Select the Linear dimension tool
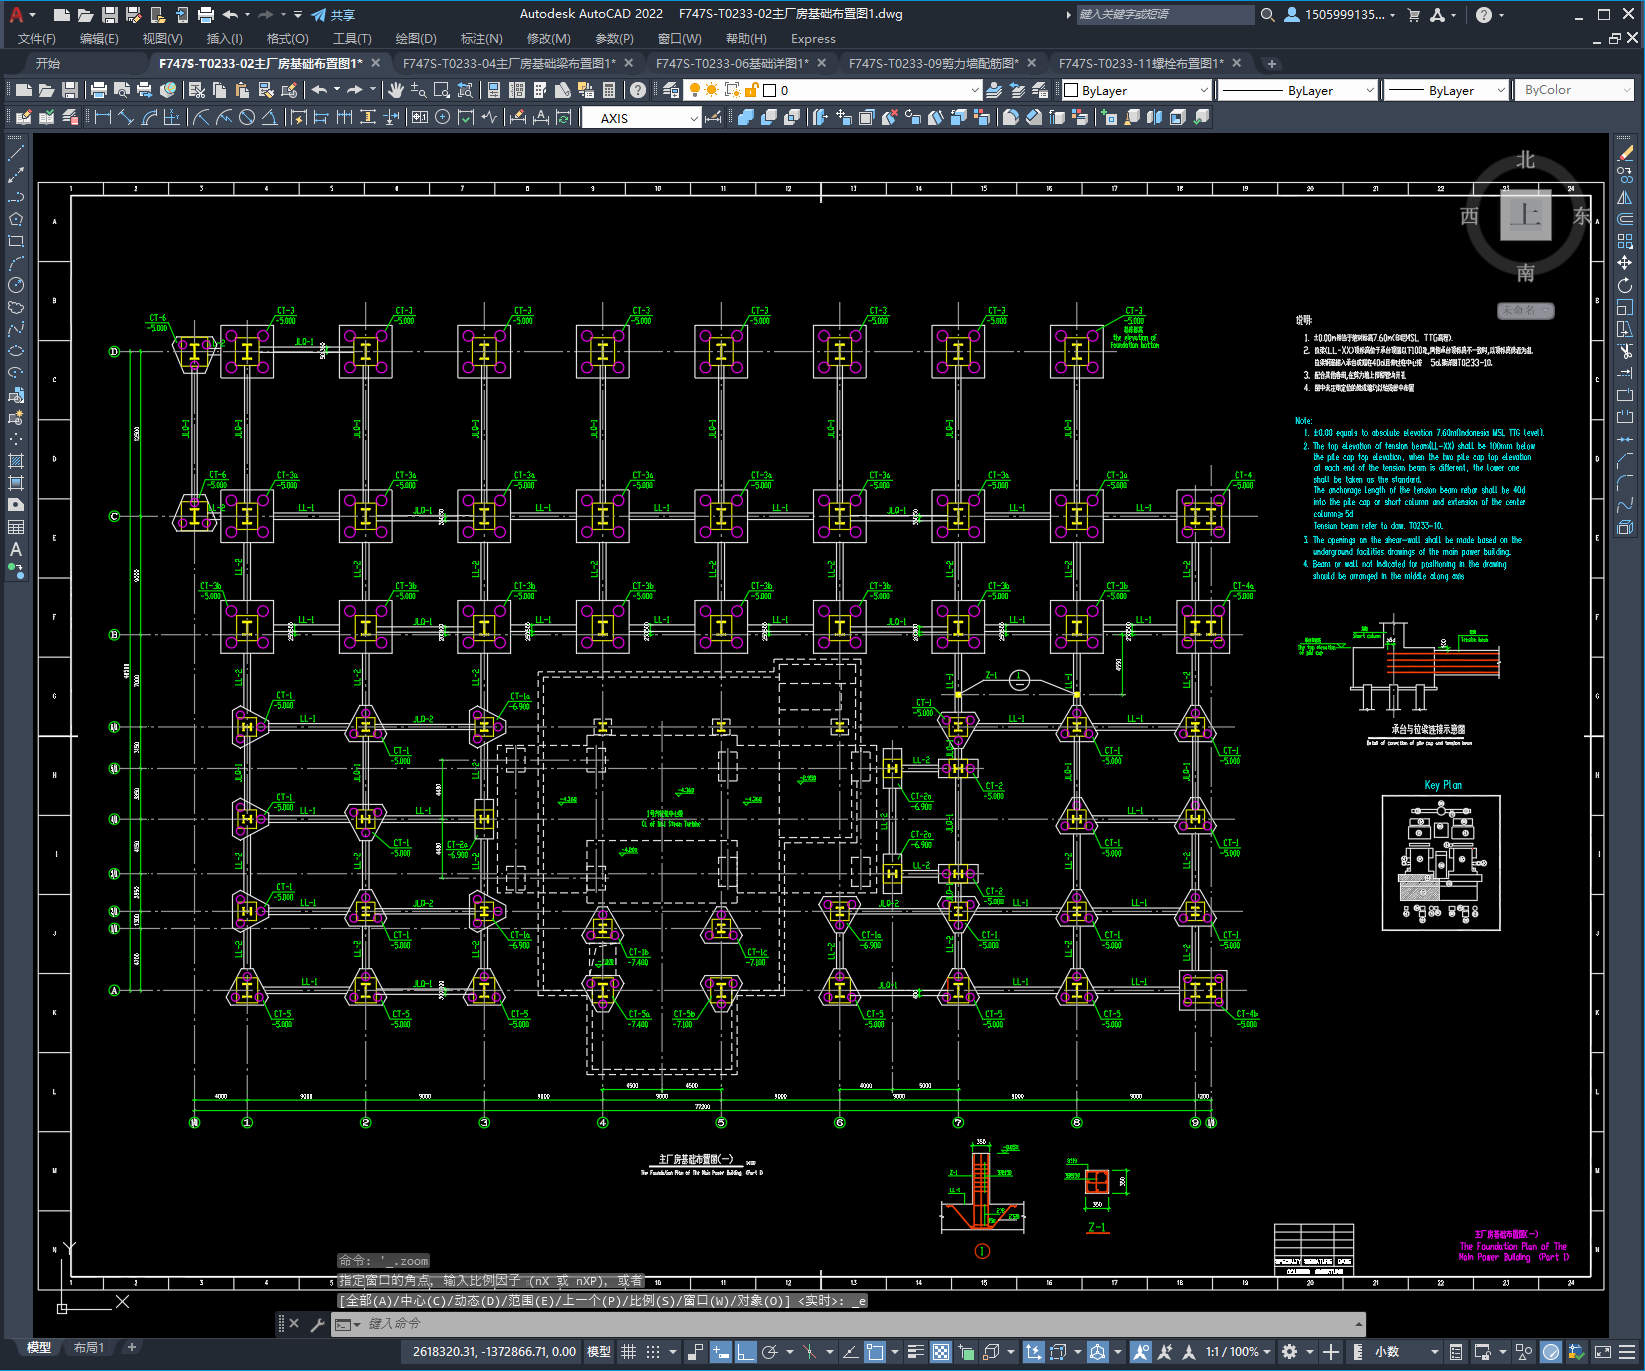This screenshot has height=1371, width=1645. click(102, 117)
